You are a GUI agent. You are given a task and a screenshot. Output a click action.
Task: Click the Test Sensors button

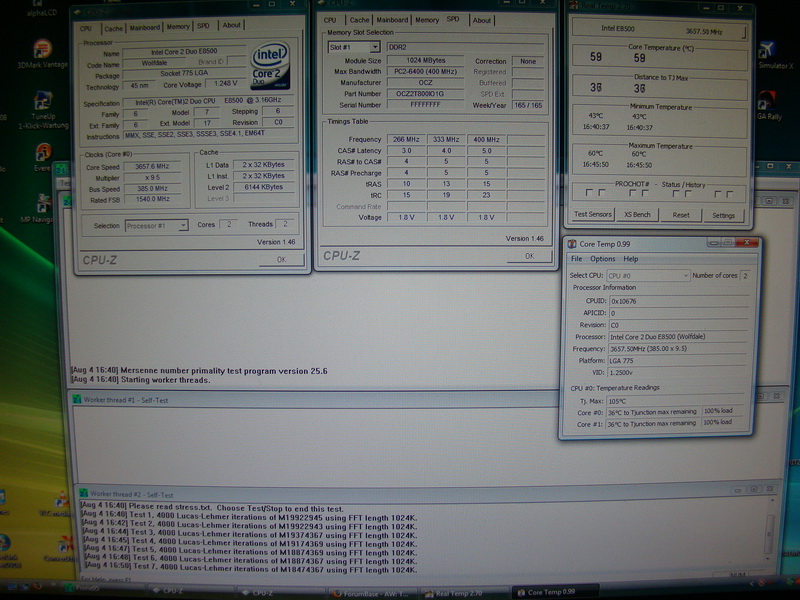(592, 214)
